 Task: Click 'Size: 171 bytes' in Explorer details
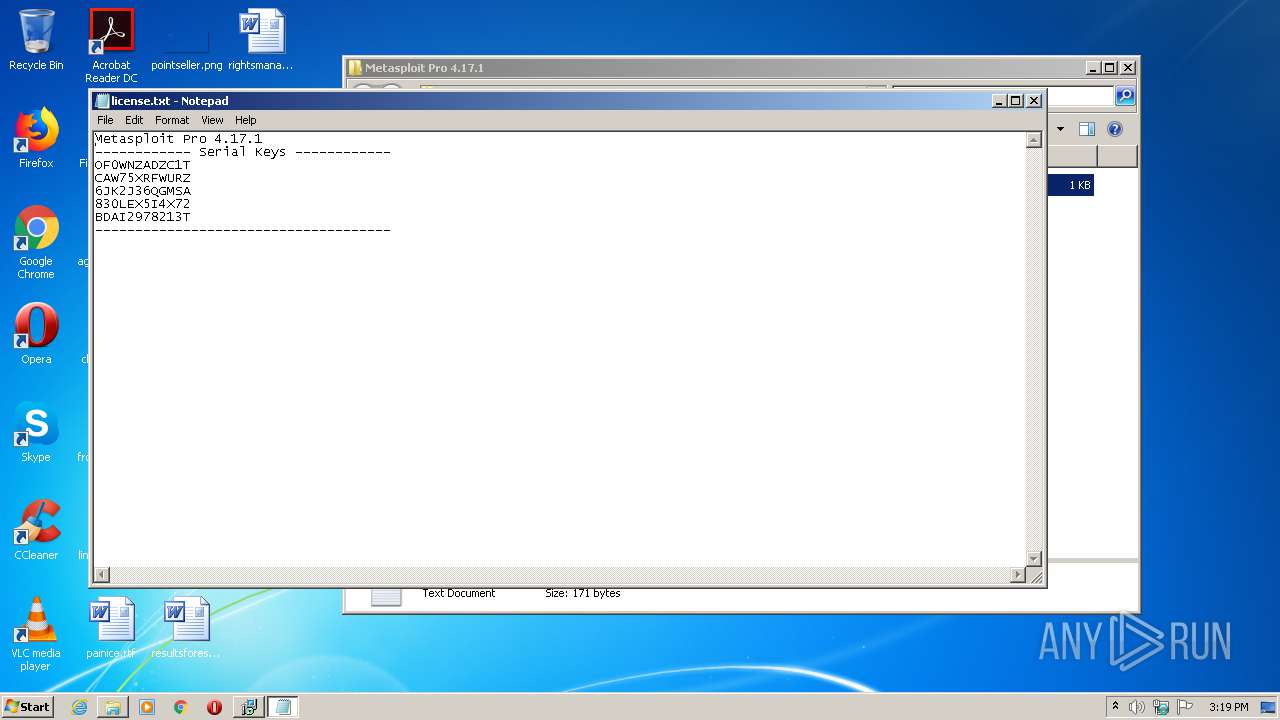tap(583, 593)
